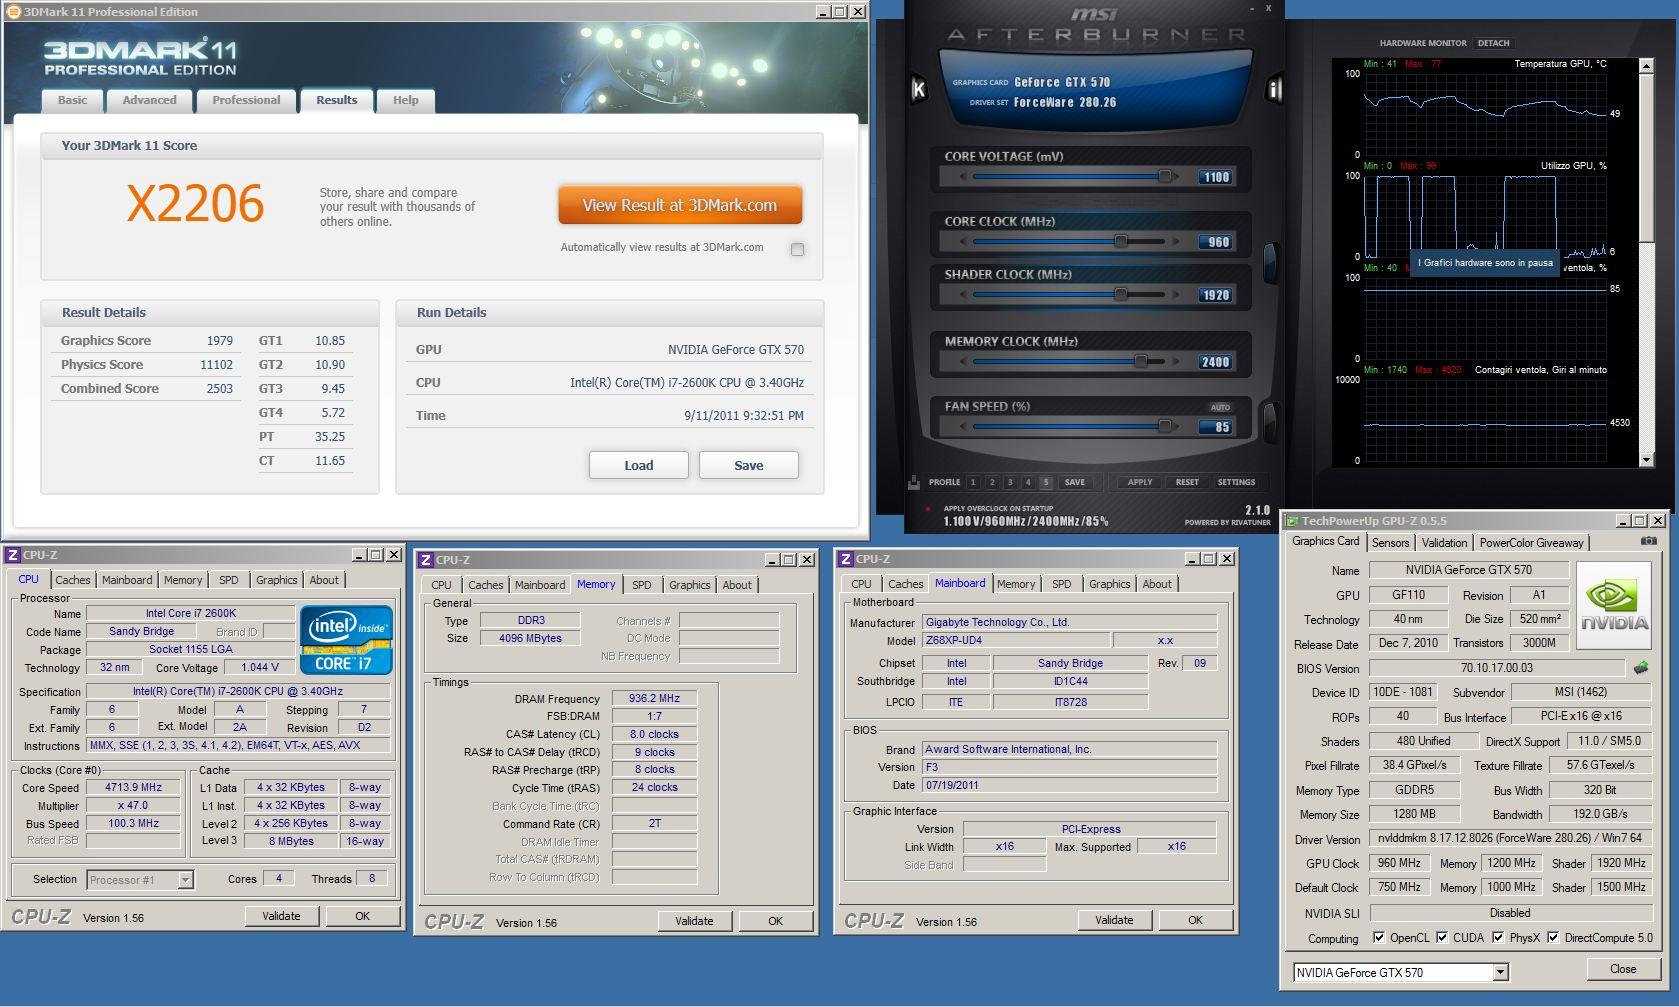This screenshot has height=1007, width=1679.
Task: Click the Intel Core i7 logo in CPU-Z
Action: (346, 638)
